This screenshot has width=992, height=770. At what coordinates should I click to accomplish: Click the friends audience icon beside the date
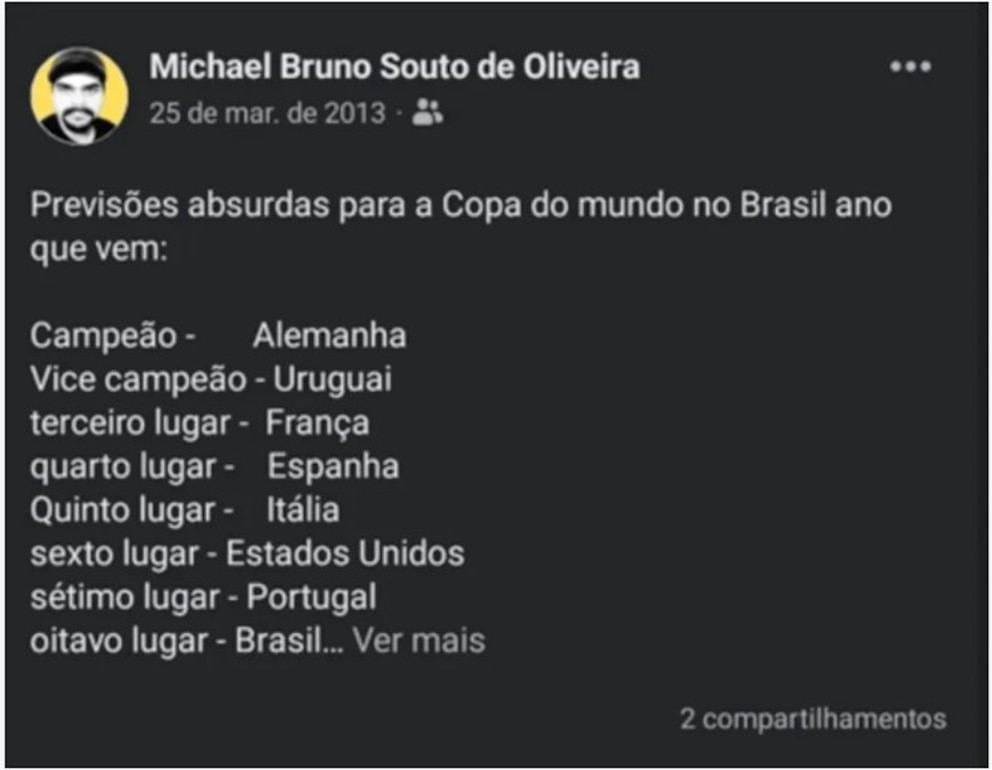(x=427, y=113)
